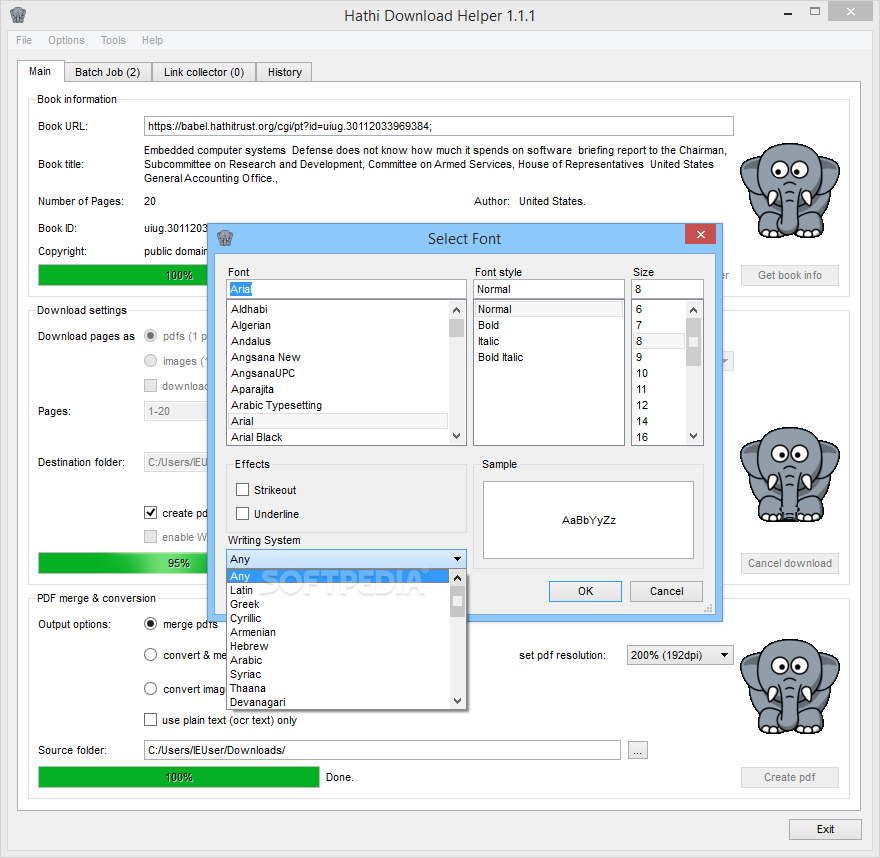Click the Source folder path field
Screen dimensions: 880x858
(x=382, y=750)
